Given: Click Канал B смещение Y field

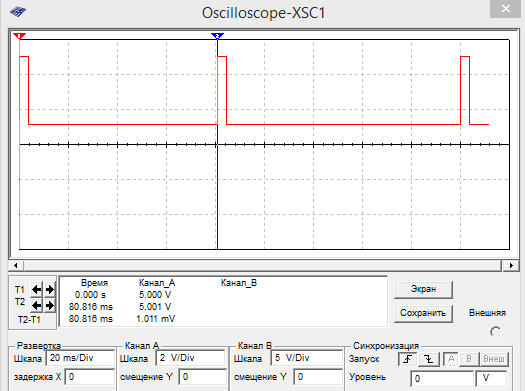Looking at the screenshot, I should click(318, 377).
